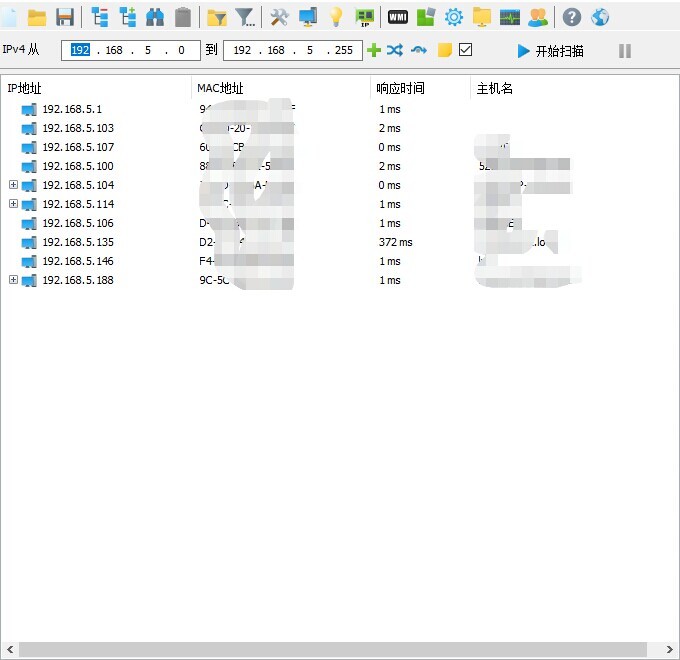Click the yellow favorites note icon
This screenshot has height=660, width=680.
pyautogui.click(x=445, y=50)
